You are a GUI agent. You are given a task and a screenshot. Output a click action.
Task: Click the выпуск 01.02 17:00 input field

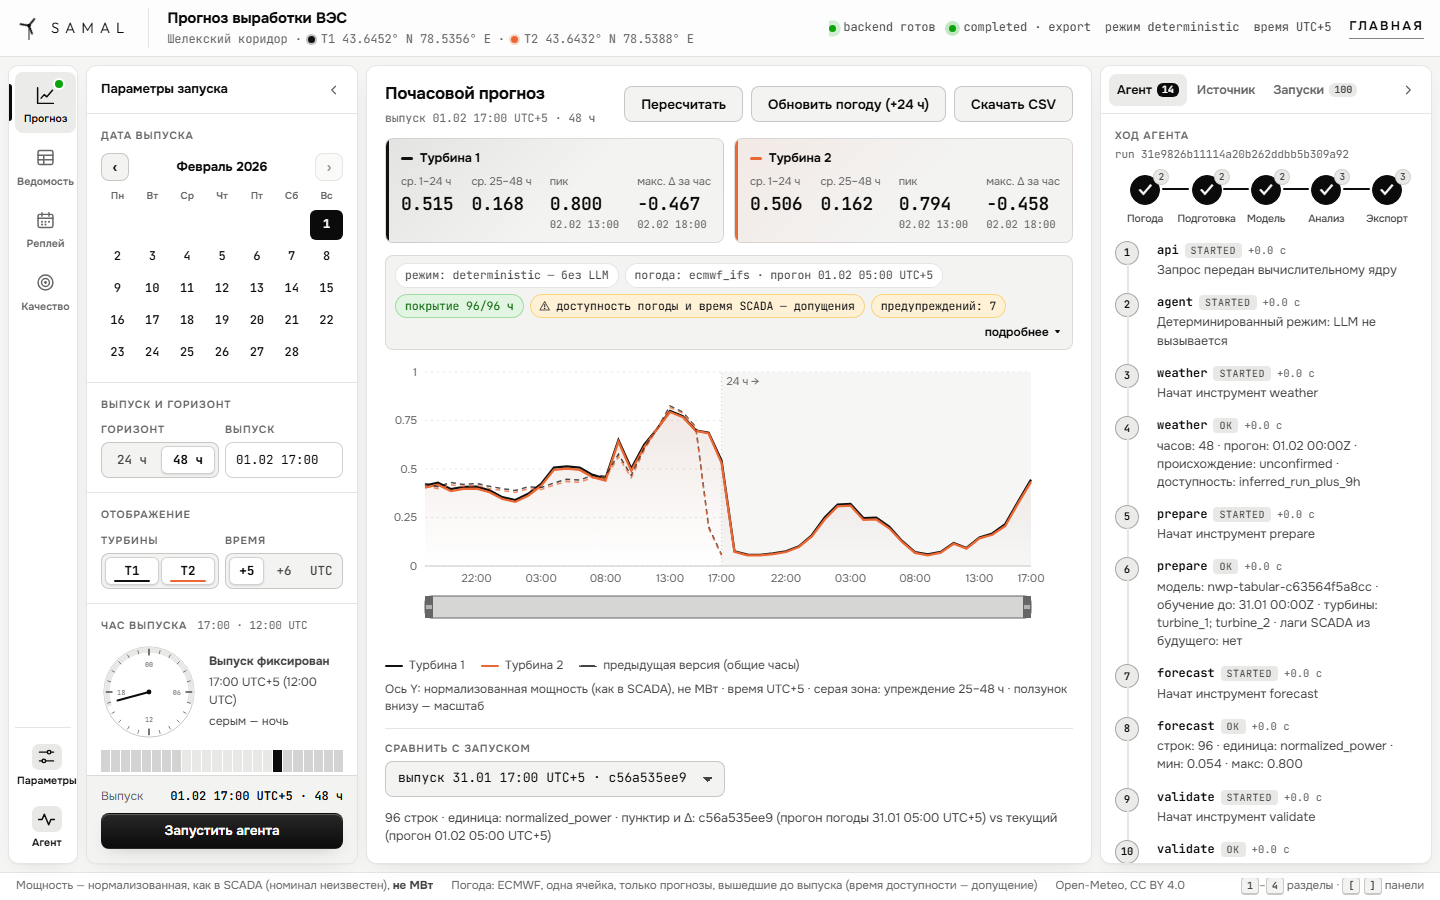point(284,460)
